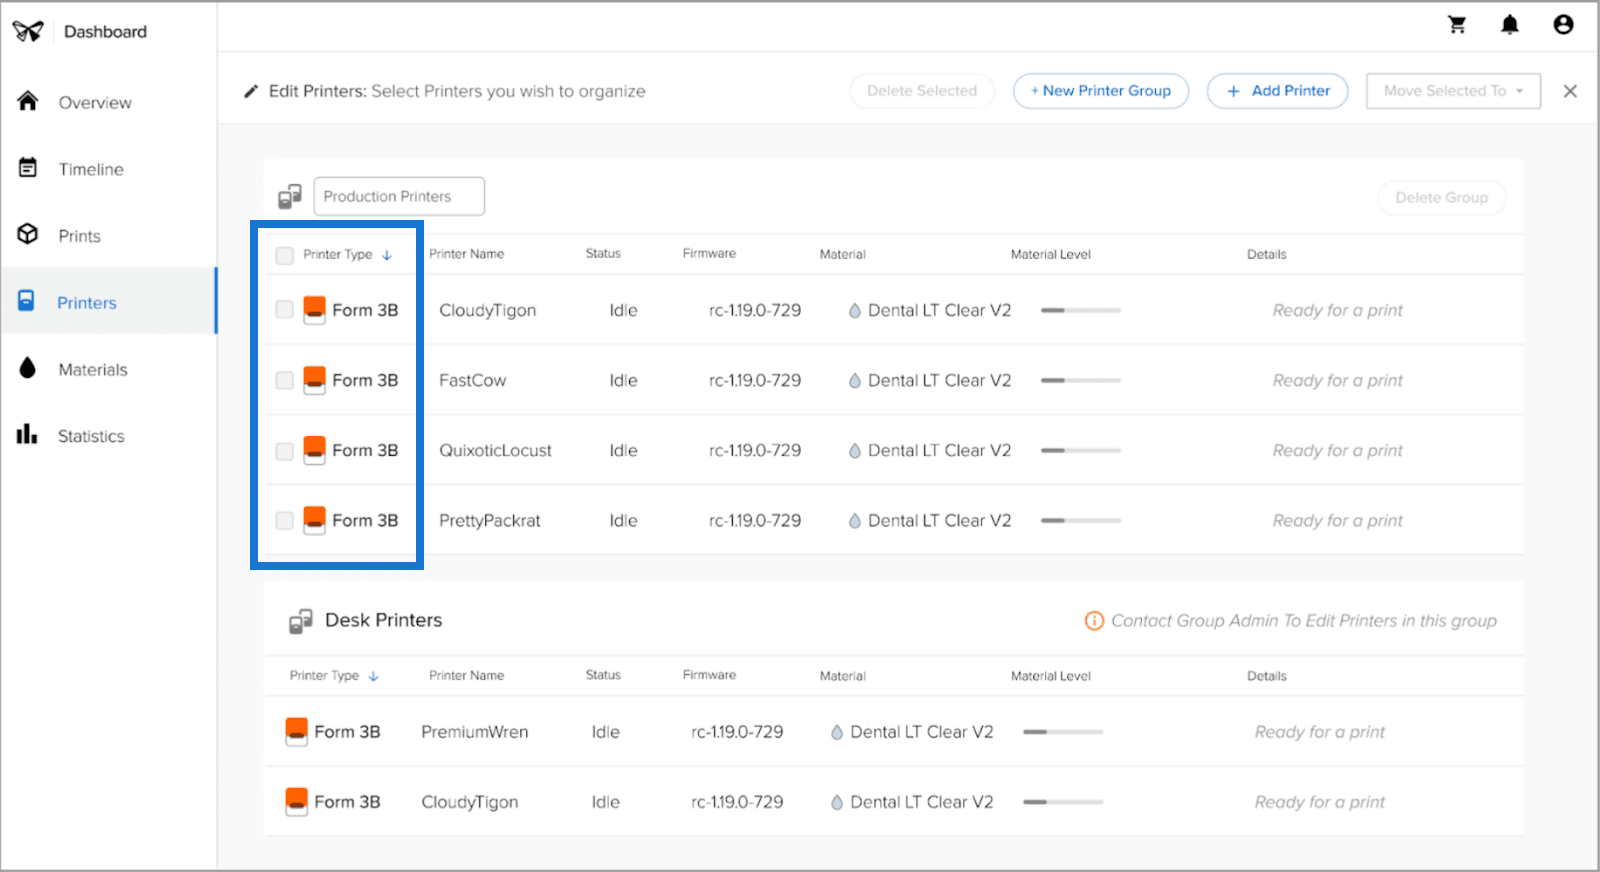The image size is (1600, 872).
Task: Open the Move Selected To dropdown
Action: click(x=1453, y=91)
